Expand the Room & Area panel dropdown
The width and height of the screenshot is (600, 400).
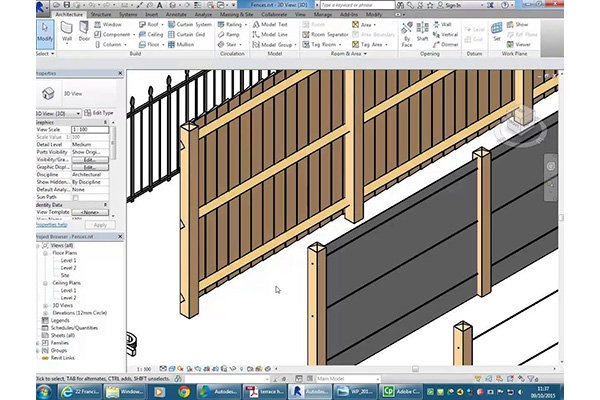point(349,54)
